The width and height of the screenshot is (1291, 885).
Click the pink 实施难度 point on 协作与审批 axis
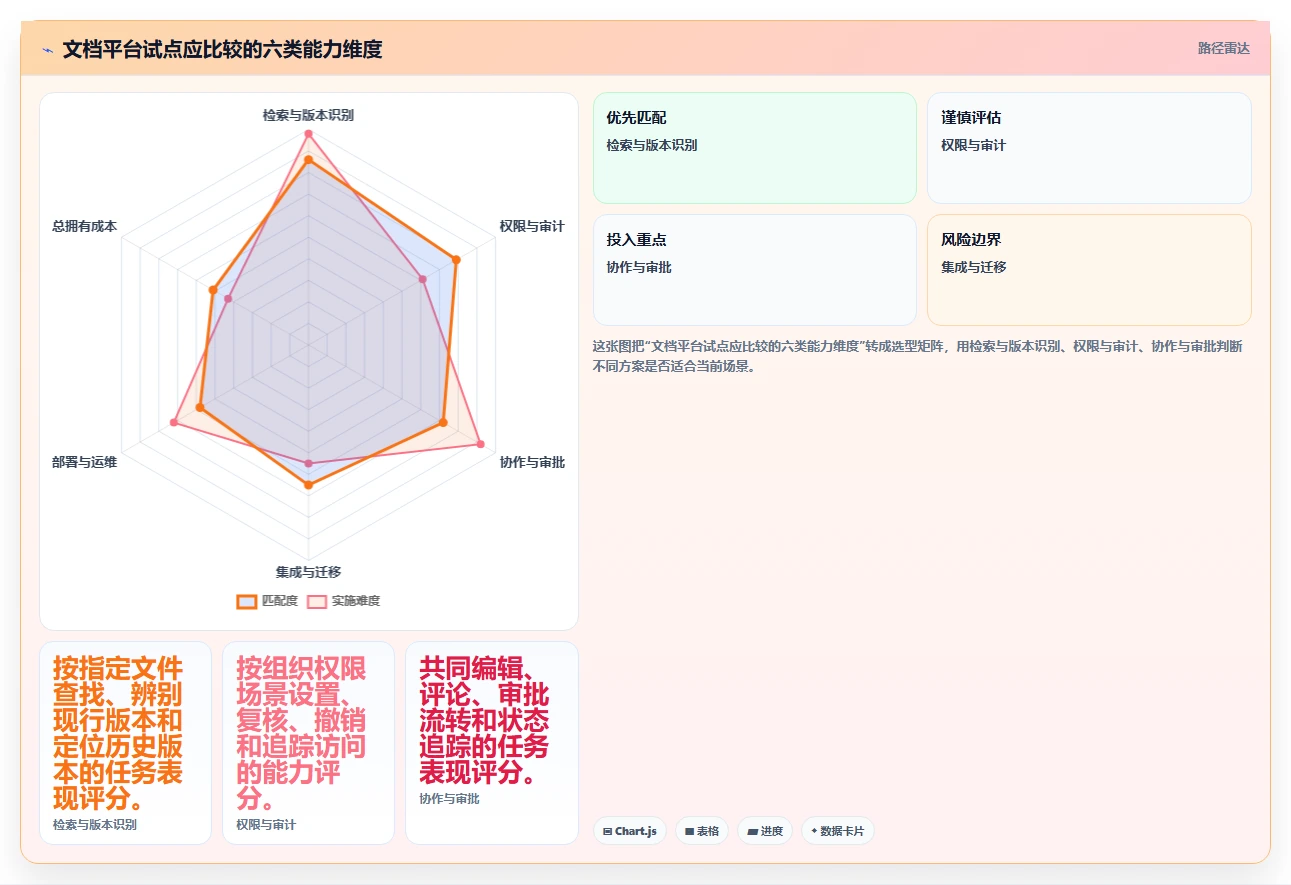tap(480, 444)
